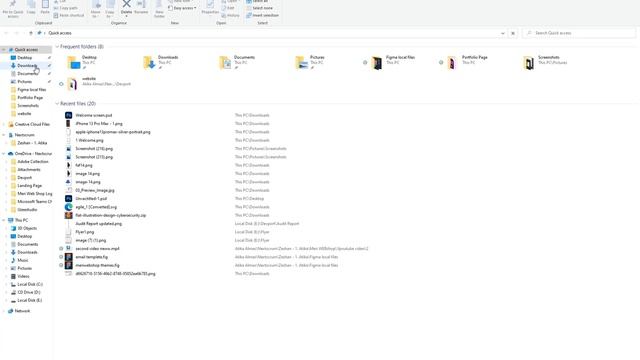Select the Welcome screen.psd Photoshop file icon

pos(69,116)
